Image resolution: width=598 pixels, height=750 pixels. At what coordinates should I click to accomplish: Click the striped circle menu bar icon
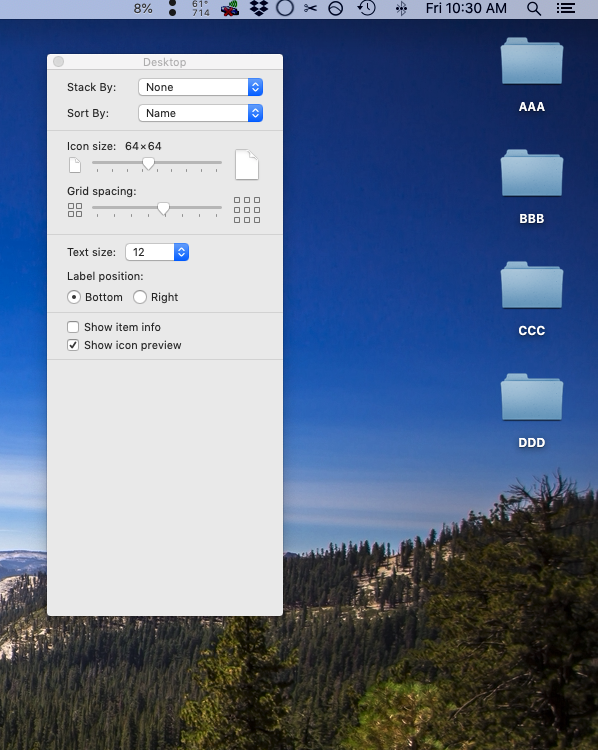pyautogui.click(x=335, y=9)
